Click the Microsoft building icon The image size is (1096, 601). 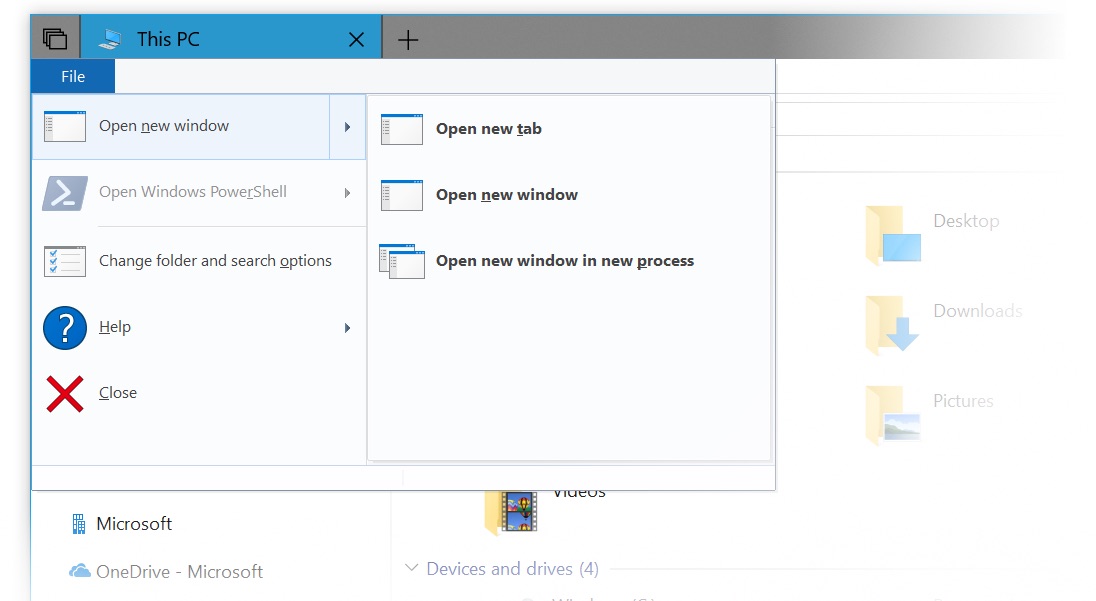(78, 524)
